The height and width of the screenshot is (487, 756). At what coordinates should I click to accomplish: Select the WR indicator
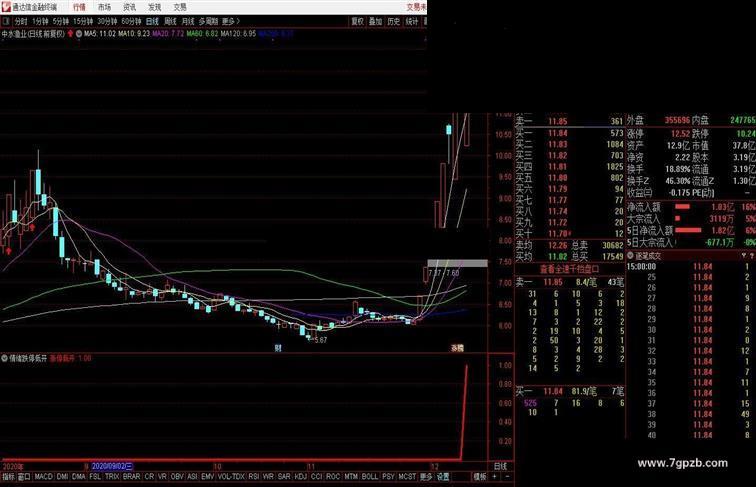point(269,477)
